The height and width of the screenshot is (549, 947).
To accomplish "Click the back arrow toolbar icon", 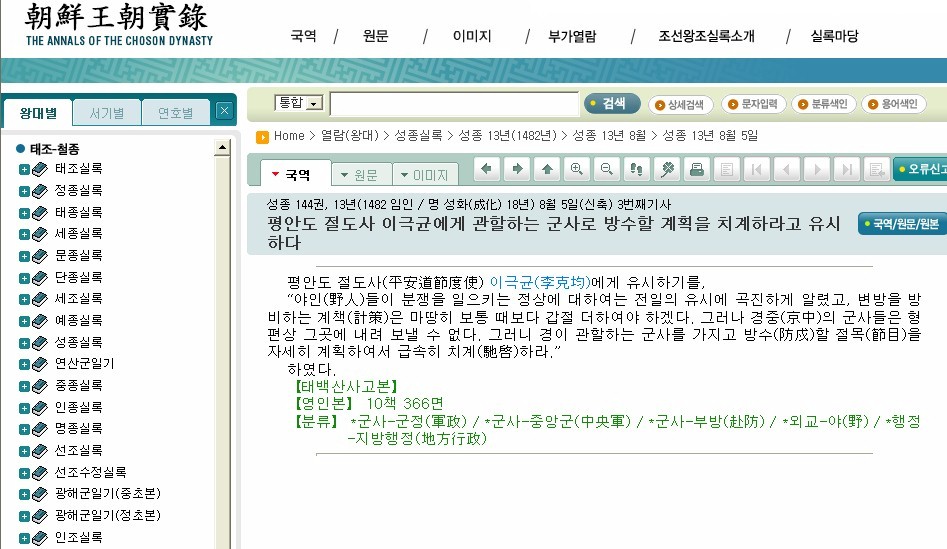I will click(487, 169).
